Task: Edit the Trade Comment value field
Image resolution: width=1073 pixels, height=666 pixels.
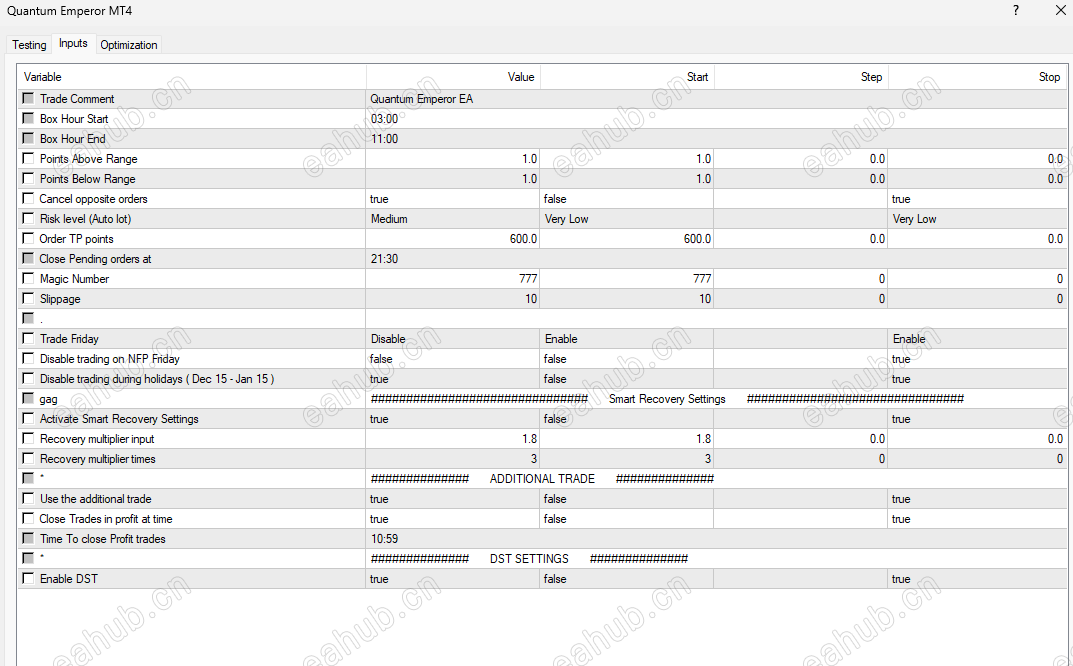Action: pyautogui.click(x=716, y=99)
